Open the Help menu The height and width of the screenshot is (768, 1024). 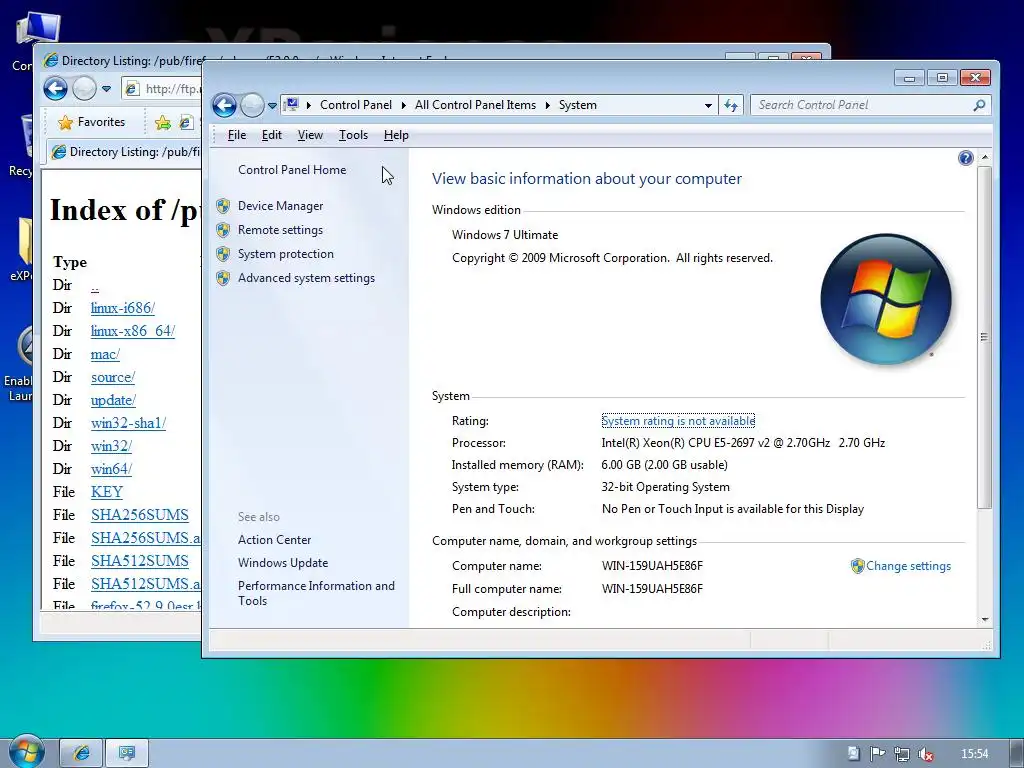click(396, 135)
